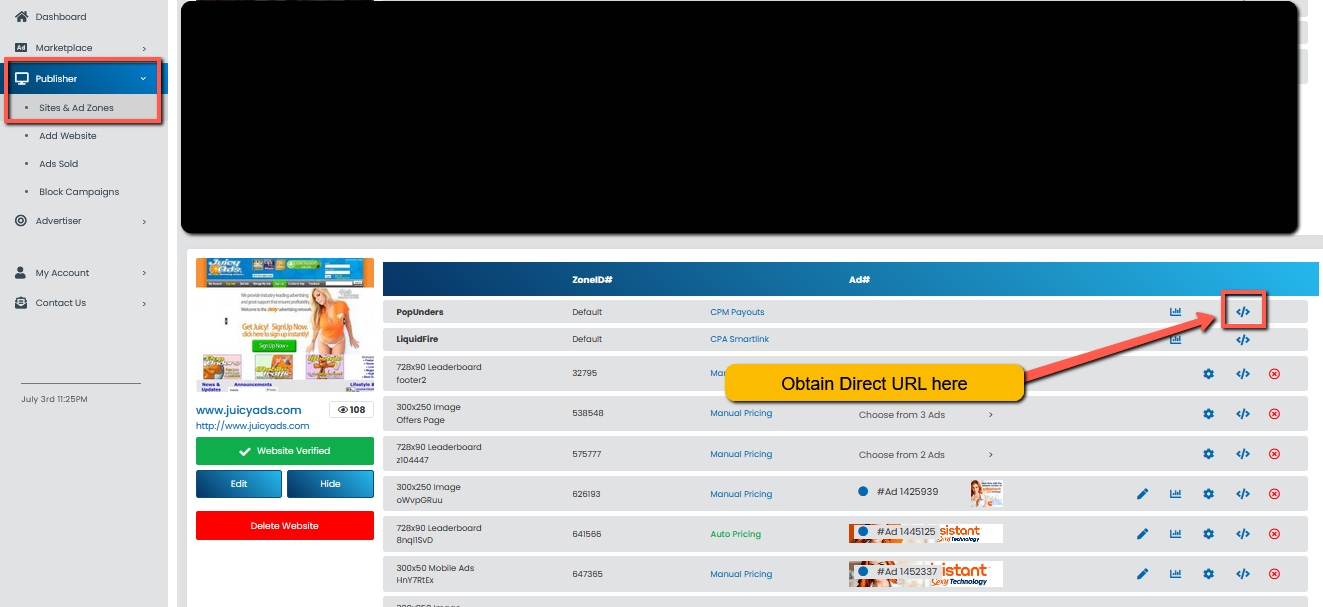View stats chart for zone 641566
1323x607 pixels.
(1176, 534)
